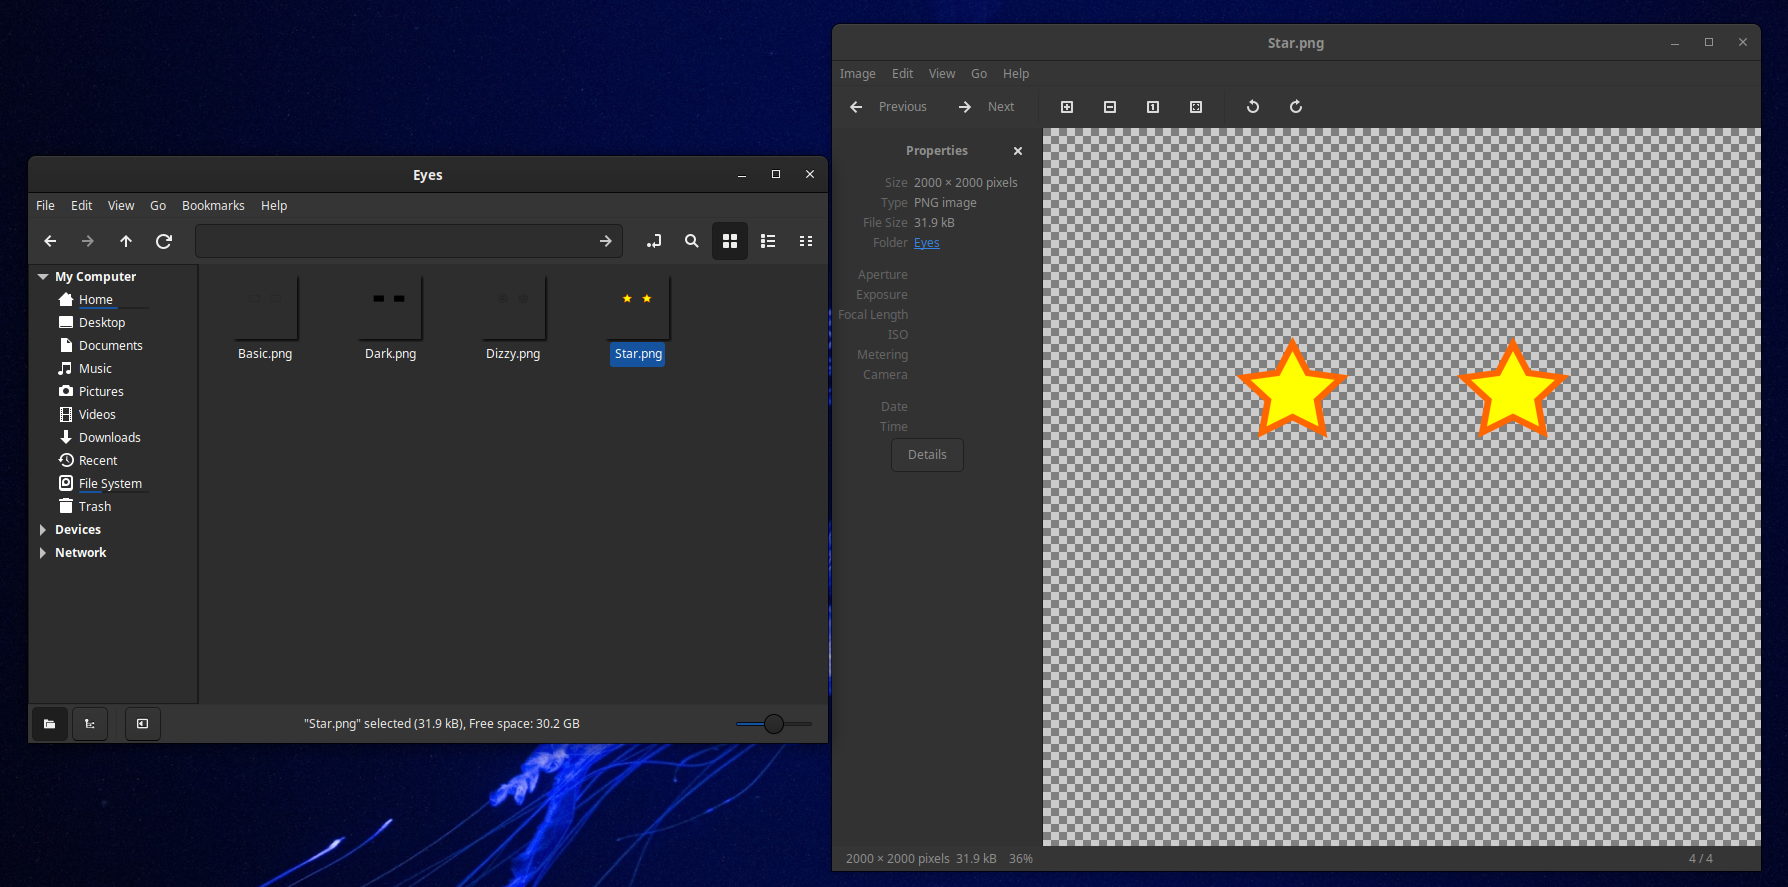Screen dimensions: 1788x887
Task: Go forward in Eyes file manager
Action: click(88, 241)
